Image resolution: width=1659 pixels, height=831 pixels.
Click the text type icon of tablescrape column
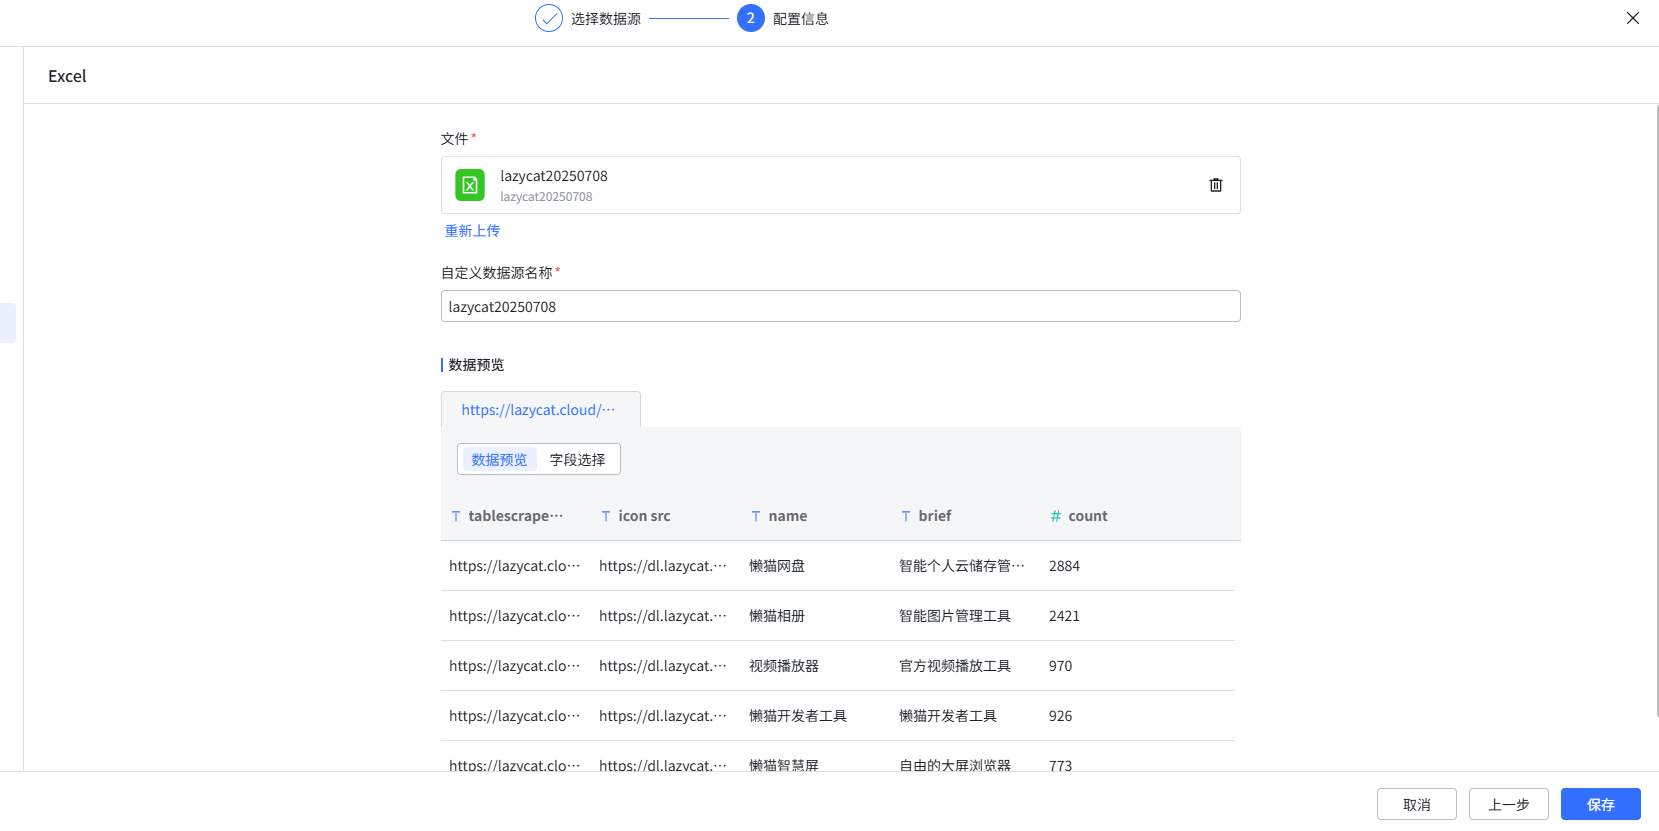pyautogui.click(x=456, y=516)
